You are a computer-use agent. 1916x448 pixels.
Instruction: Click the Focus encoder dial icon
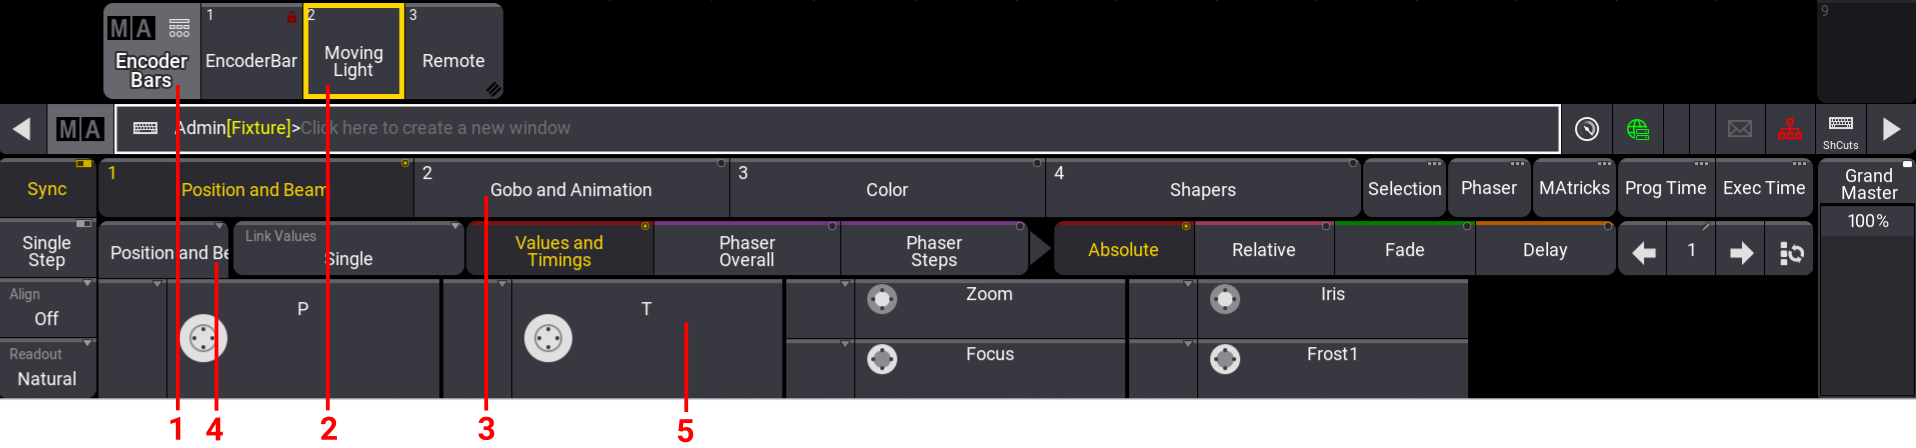click(882, 359)
